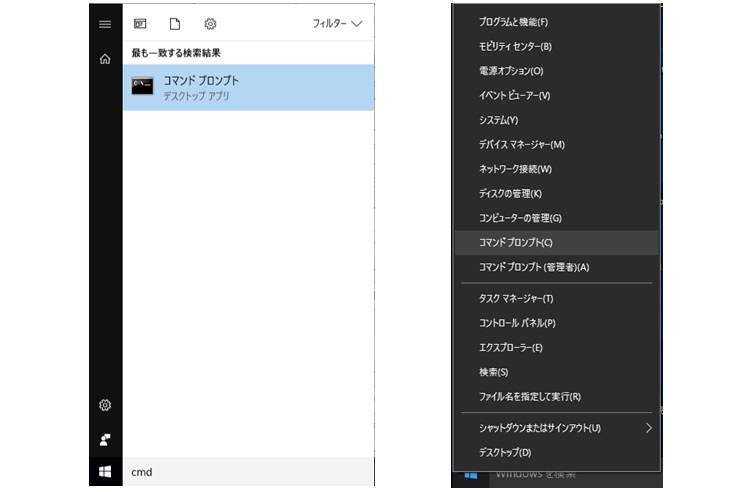Select ファイル名を指定して実行(R)
Image resolution: width=743 pixels, height=492 pixels.
[556, 397]
